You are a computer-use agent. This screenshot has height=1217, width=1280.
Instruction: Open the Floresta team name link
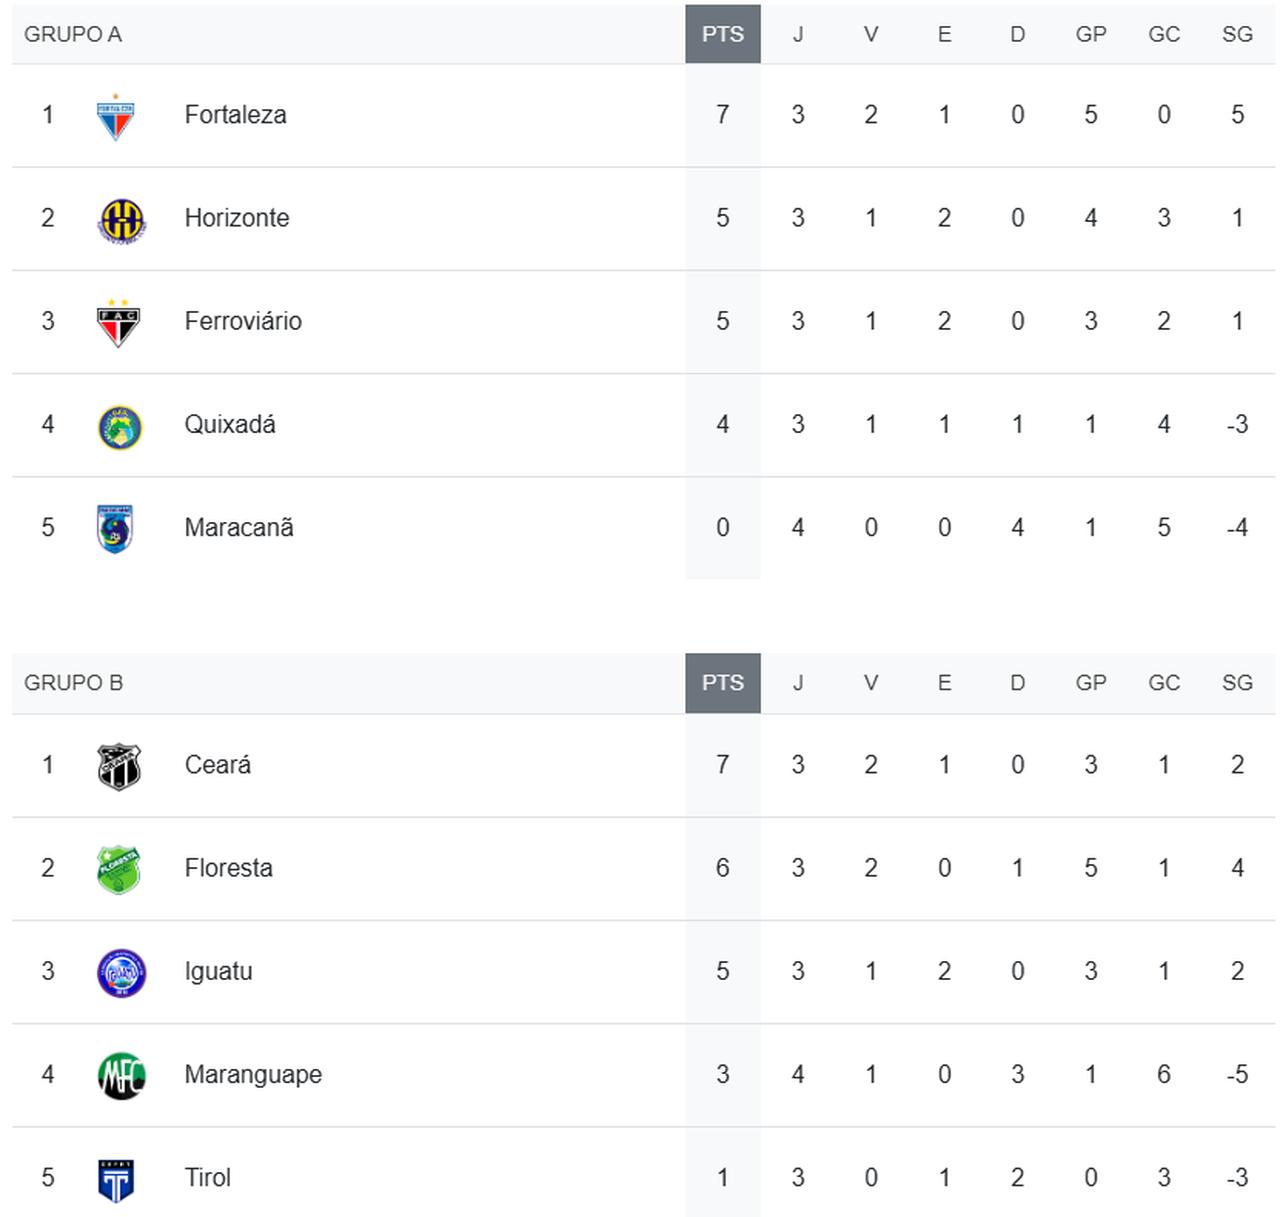tap(228, 868)
